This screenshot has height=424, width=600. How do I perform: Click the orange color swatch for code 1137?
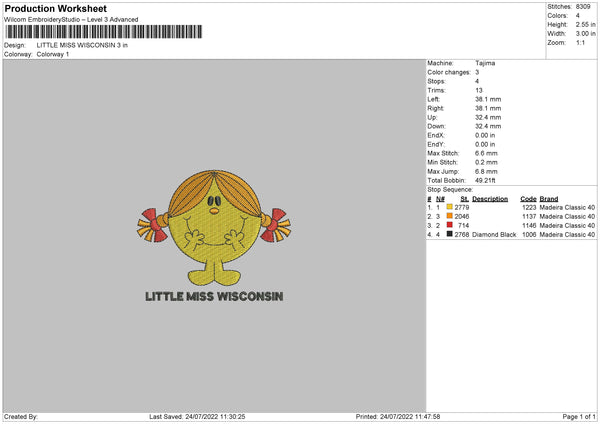point(449,216)
